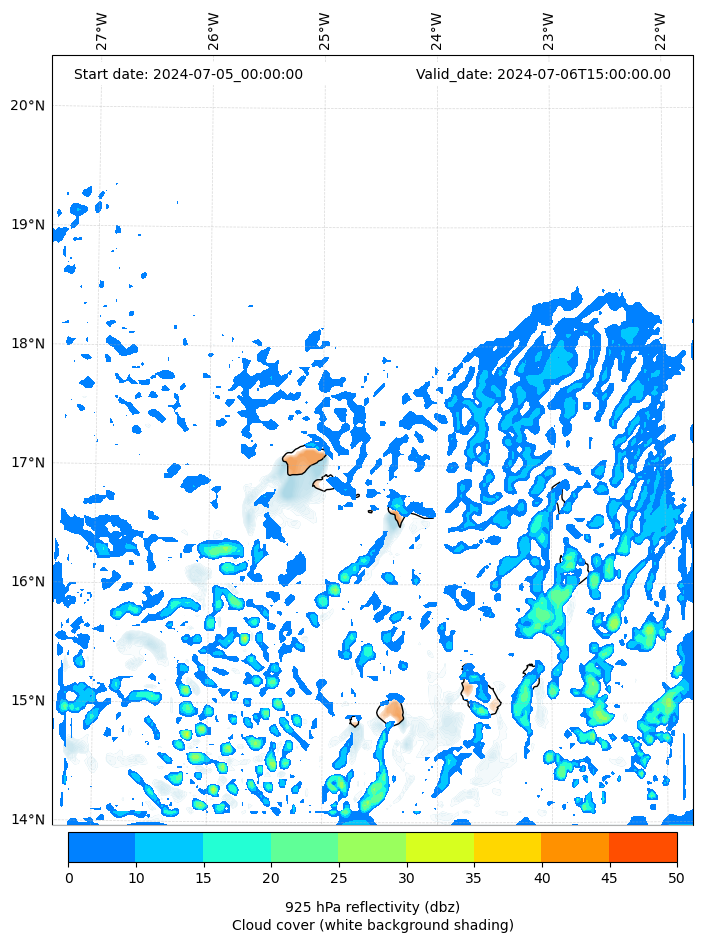Click the 19°N latitude label
This screenshot has height=942, width=703.
pos(28,225)
